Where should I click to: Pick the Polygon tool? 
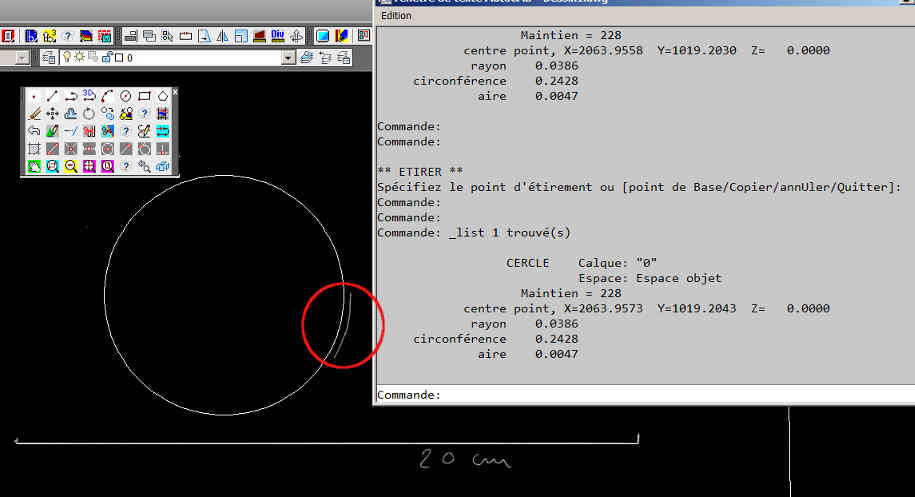coord(163,96)
